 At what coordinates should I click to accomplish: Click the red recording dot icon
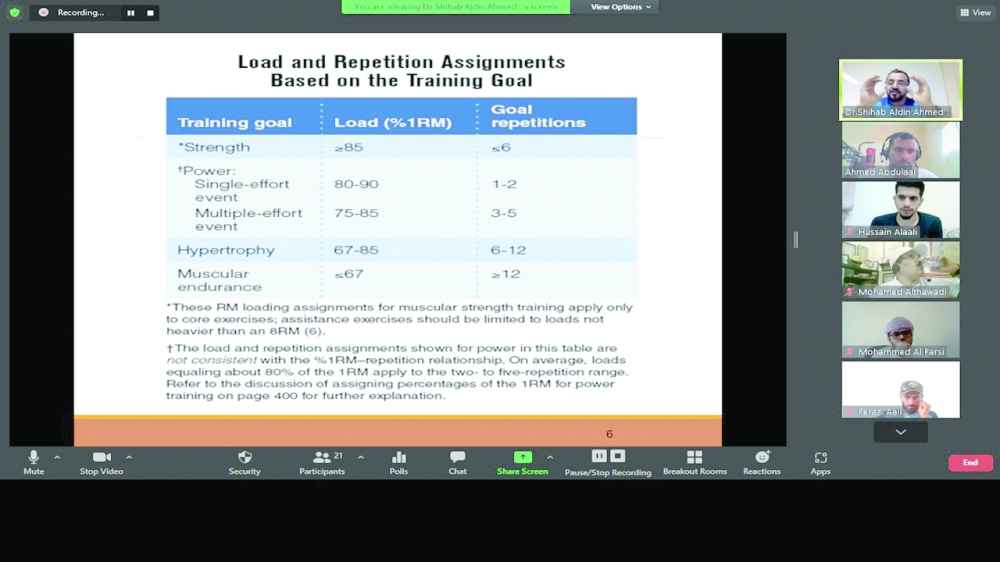[x=43, y=12]
